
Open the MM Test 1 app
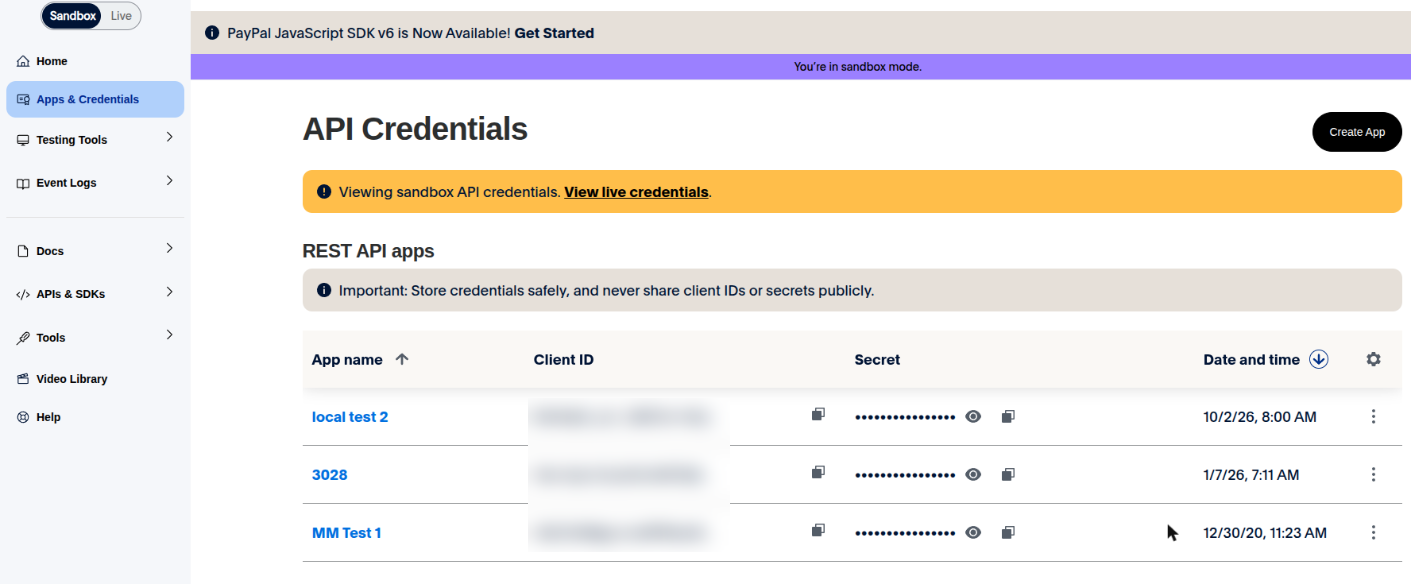(347, 533)
